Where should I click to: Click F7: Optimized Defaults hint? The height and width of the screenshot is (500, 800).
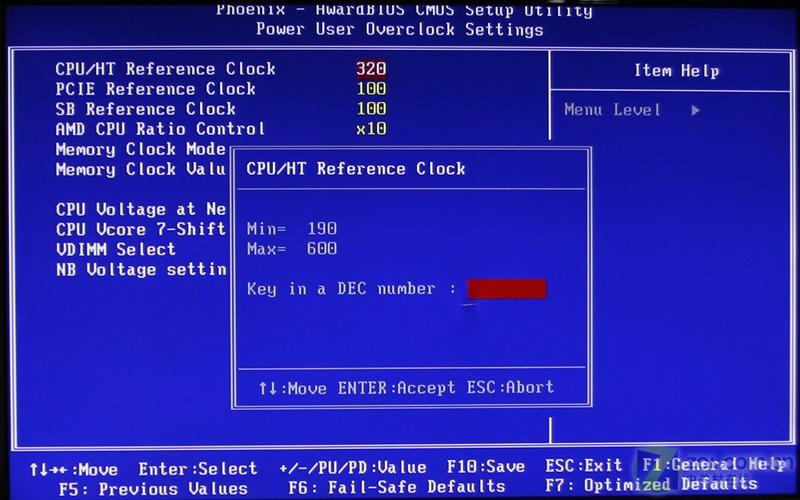[x=652, y=484]
